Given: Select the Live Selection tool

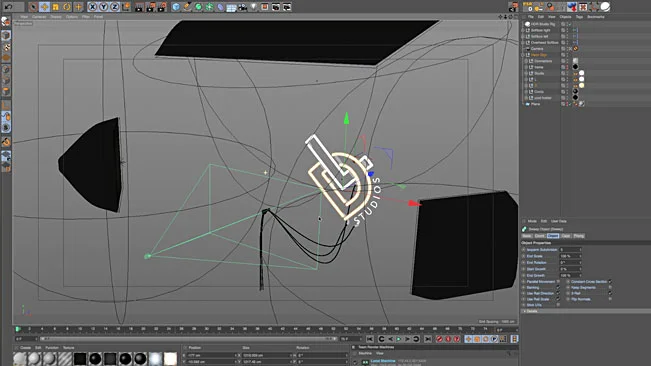Looking at the screenshot, I should (x=33, y=7).
